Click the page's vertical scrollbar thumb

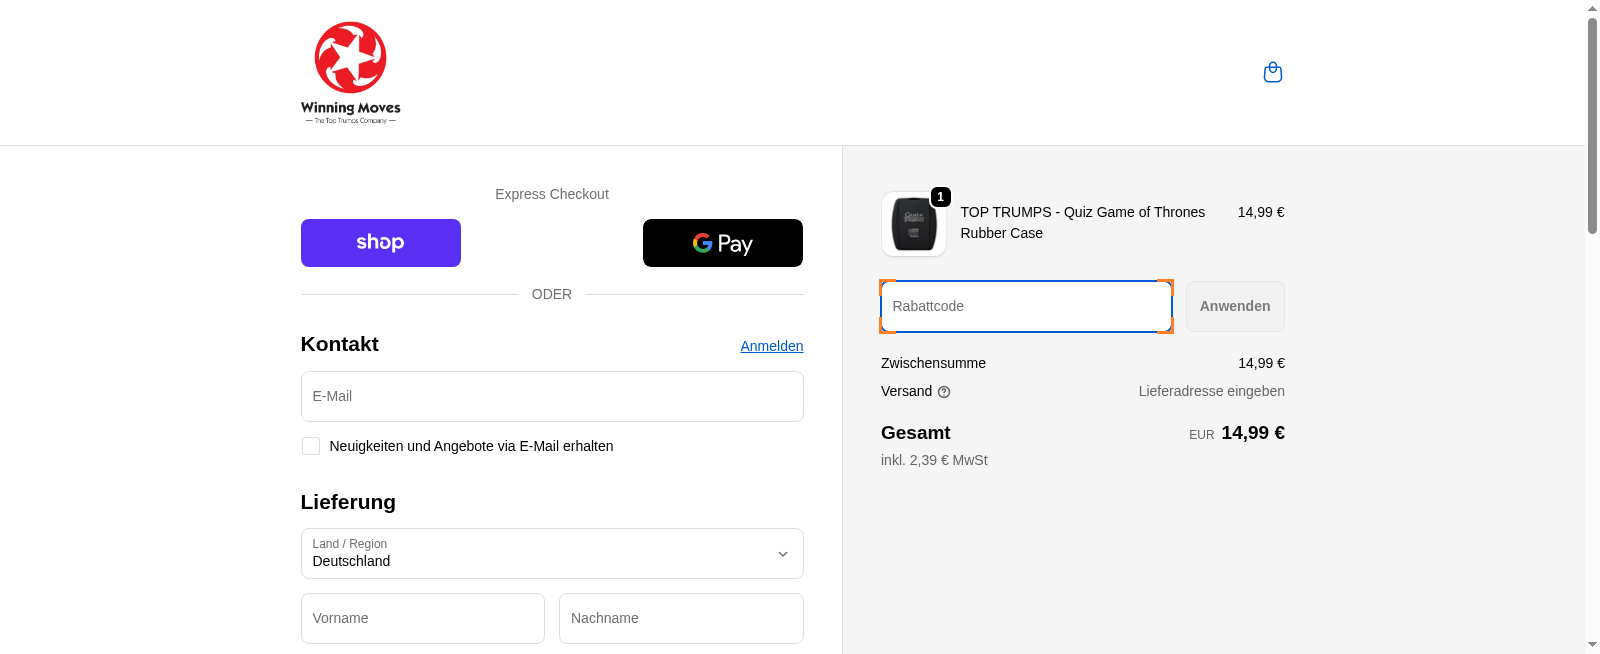[1592, 125]
